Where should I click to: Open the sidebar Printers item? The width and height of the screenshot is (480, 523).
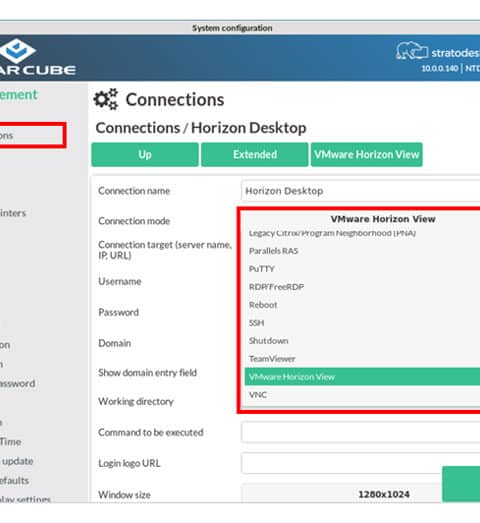tap(13, 213)
